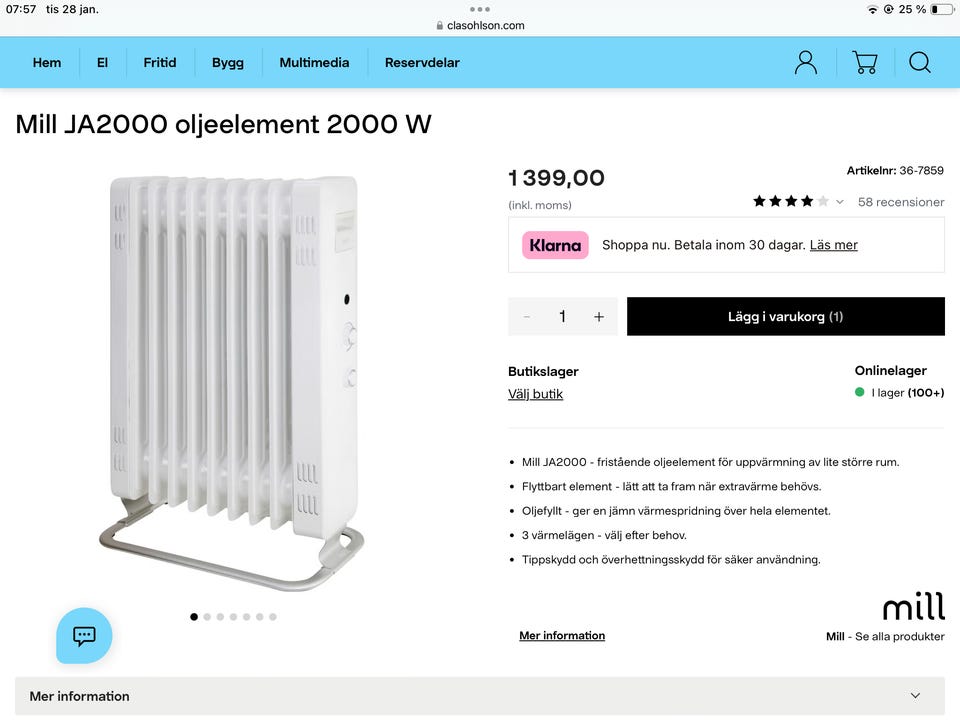Click the Klarna logo badge
Image resolution: width=960 pixels, height=720 pixels.
tap(555, 245)
